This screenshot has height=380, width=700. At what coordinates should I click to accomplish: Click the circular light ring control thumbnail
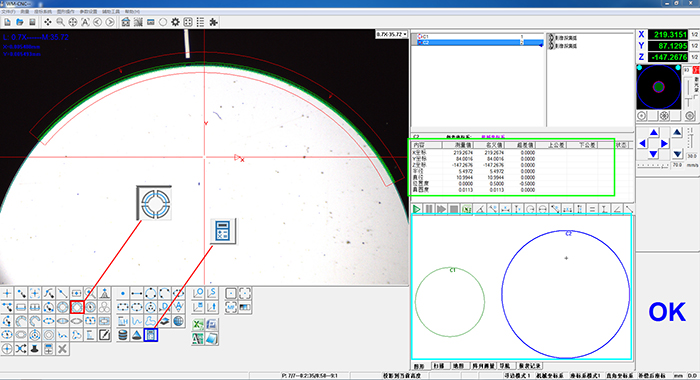point(659,87)
